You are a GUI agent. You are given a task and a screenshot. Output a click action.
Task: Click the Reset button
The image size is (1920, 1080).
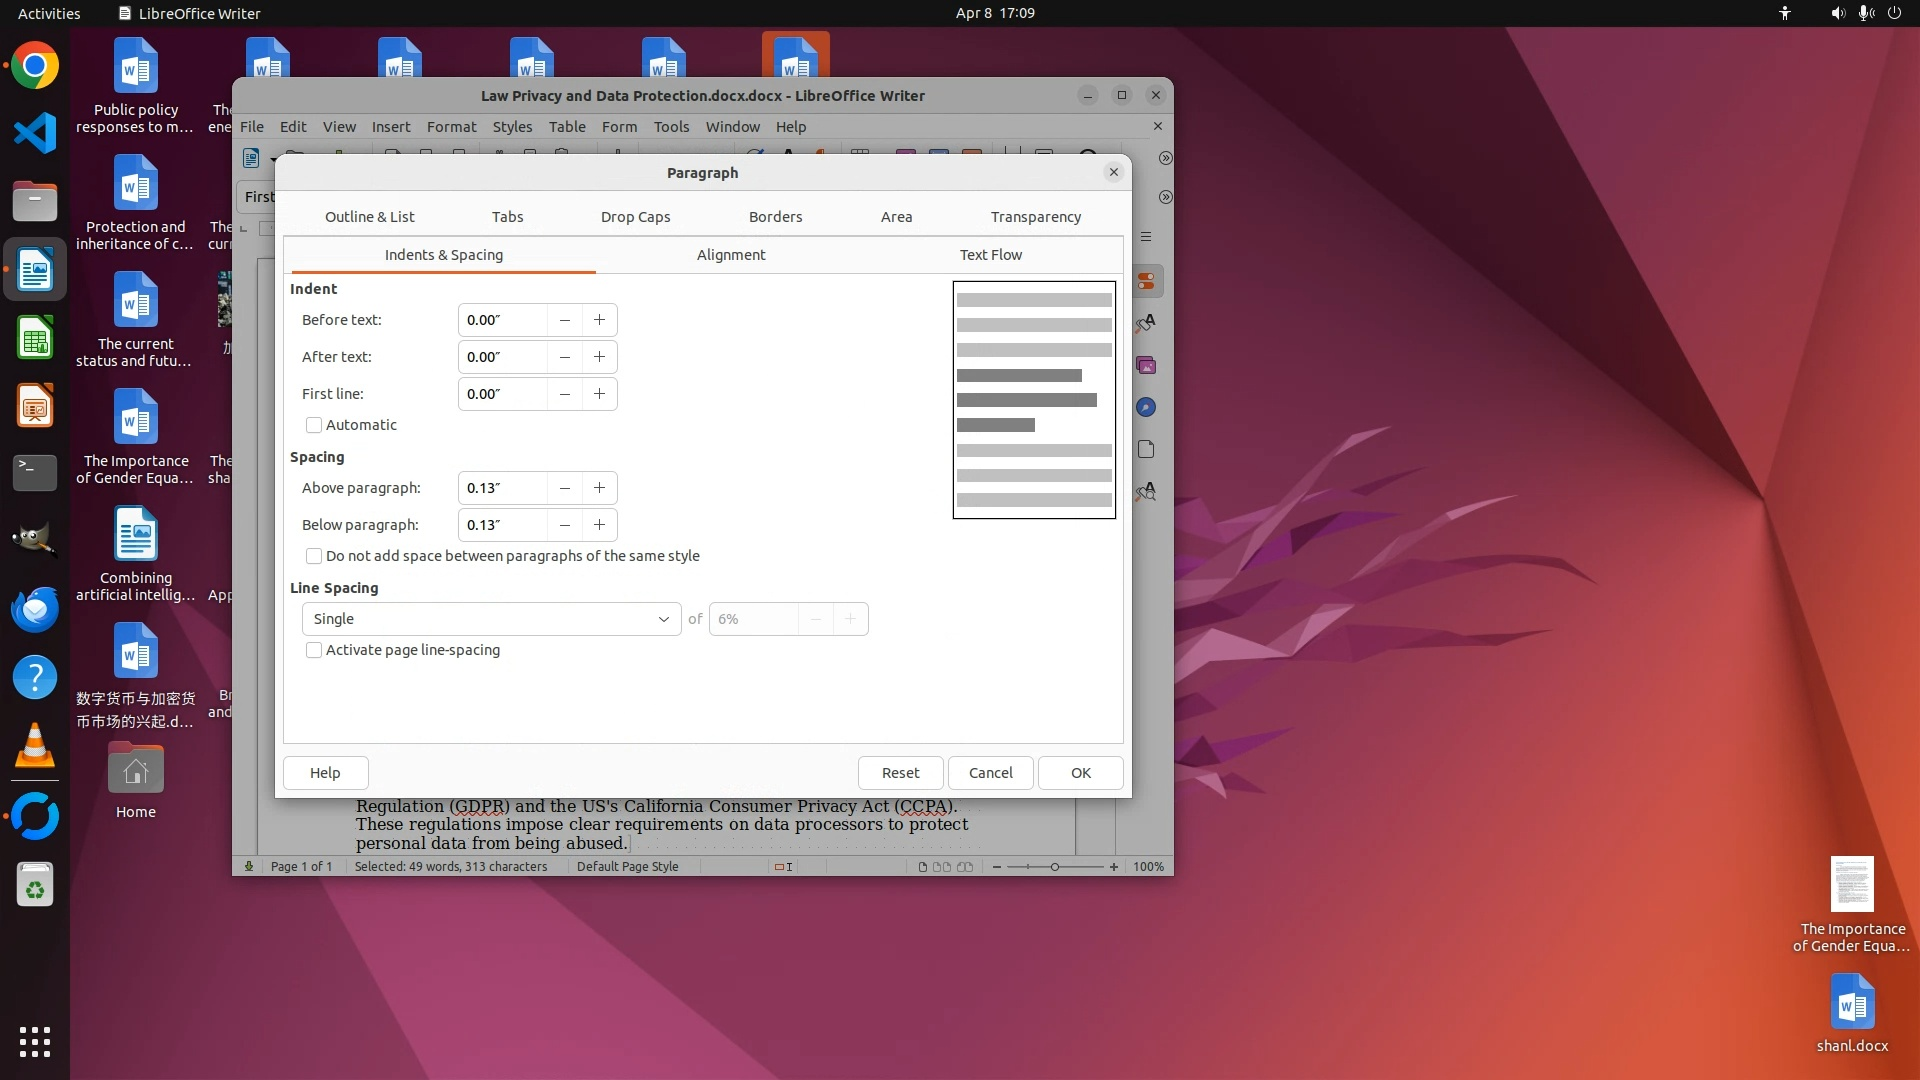click(900, 773)
